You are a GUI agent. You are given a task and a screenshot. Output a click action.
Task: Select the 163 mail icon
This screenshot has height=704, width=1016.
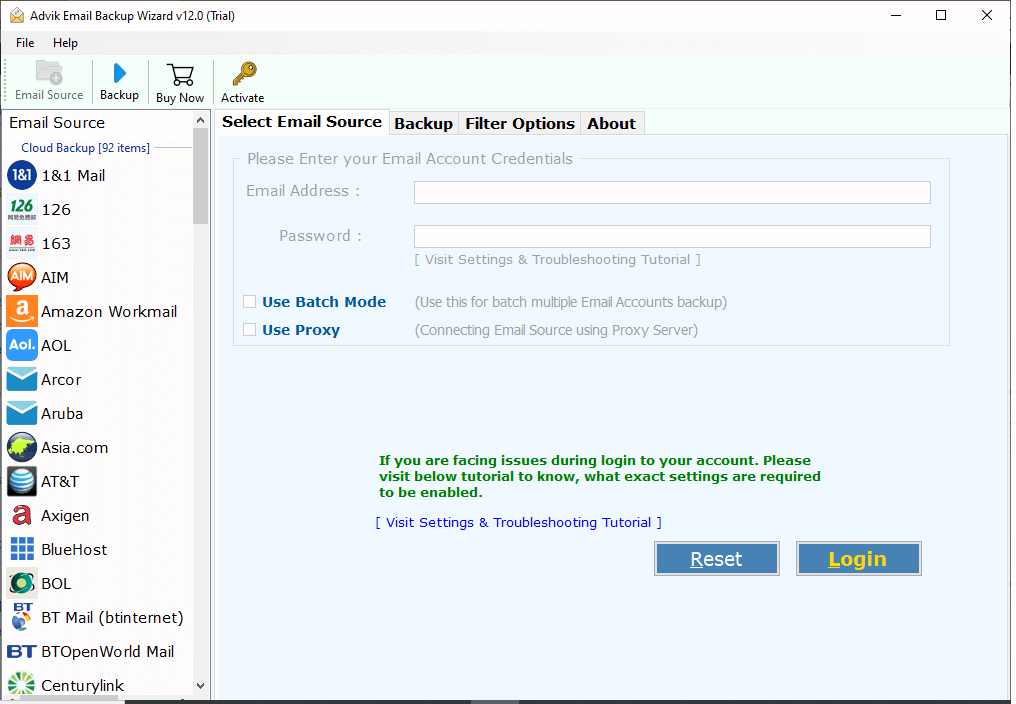tap(22, 243)
